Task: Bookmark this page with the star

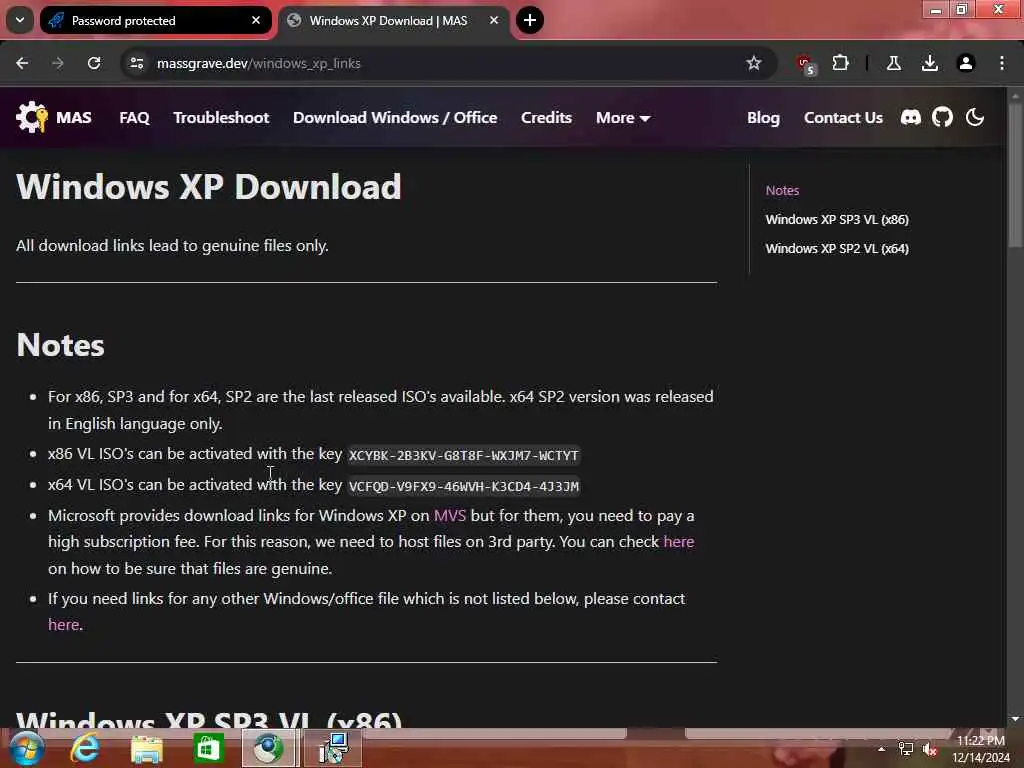Action: click(754, 63)
